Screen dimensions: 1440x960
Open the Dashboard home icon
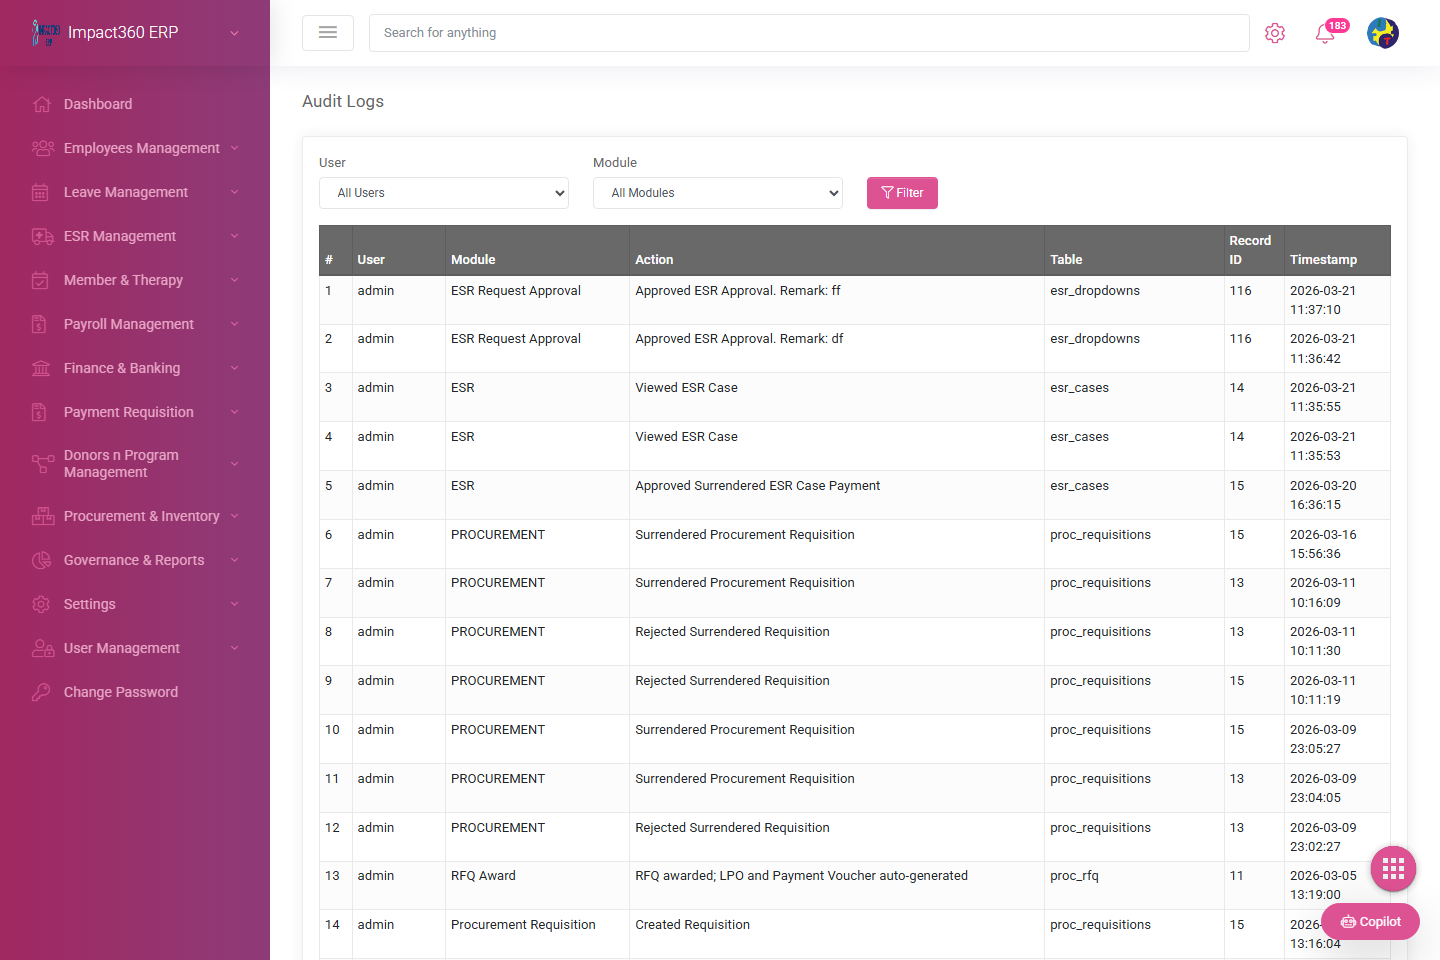[41, 104]
